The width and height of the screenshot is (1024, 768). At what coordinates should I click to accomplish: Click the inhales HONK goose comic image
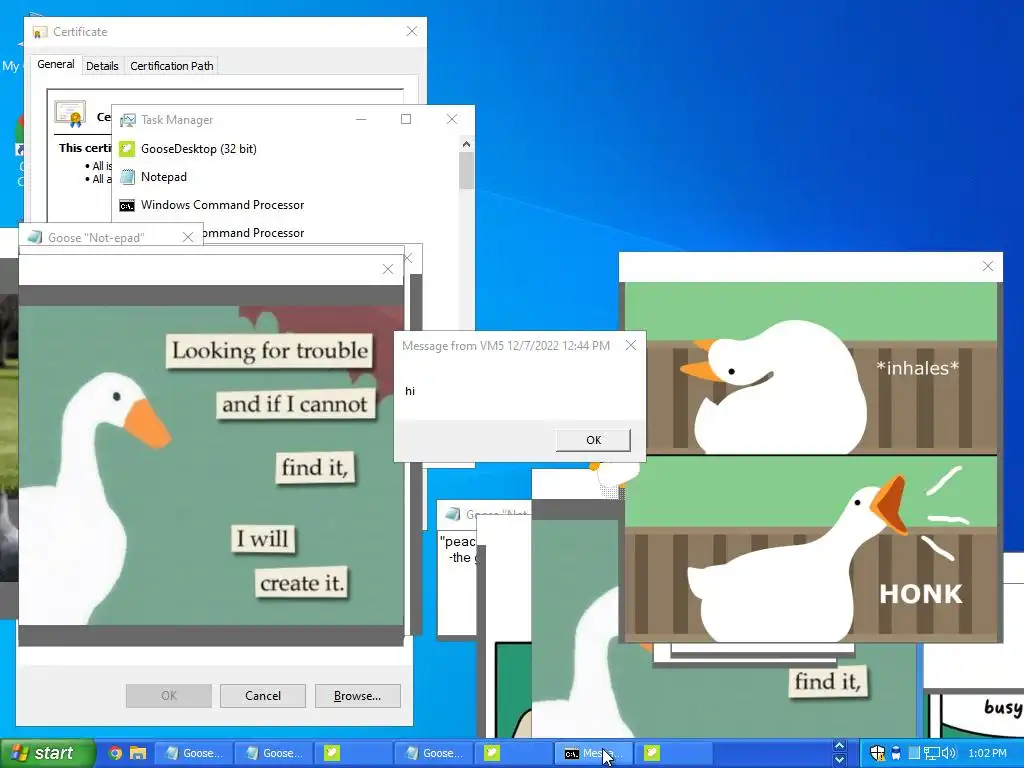pyautogui.click(x=811, y=462)
